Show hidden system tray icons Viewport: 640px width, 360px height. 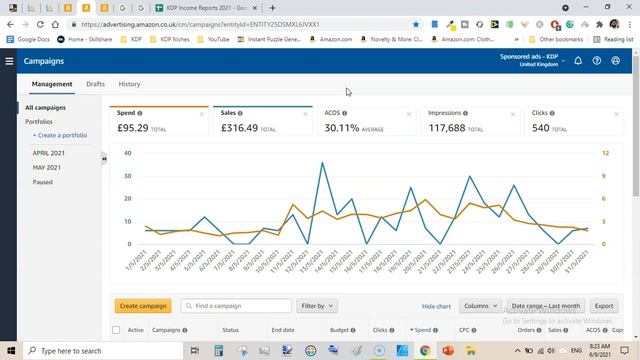coord(517,351)
